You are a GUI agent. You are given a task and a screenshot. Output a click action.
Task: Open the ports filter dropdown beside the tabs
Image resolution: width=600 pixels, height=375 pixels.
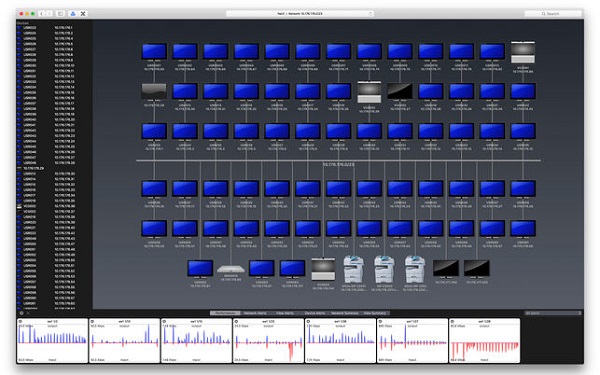pyautogui.click(x=553, y=313)
